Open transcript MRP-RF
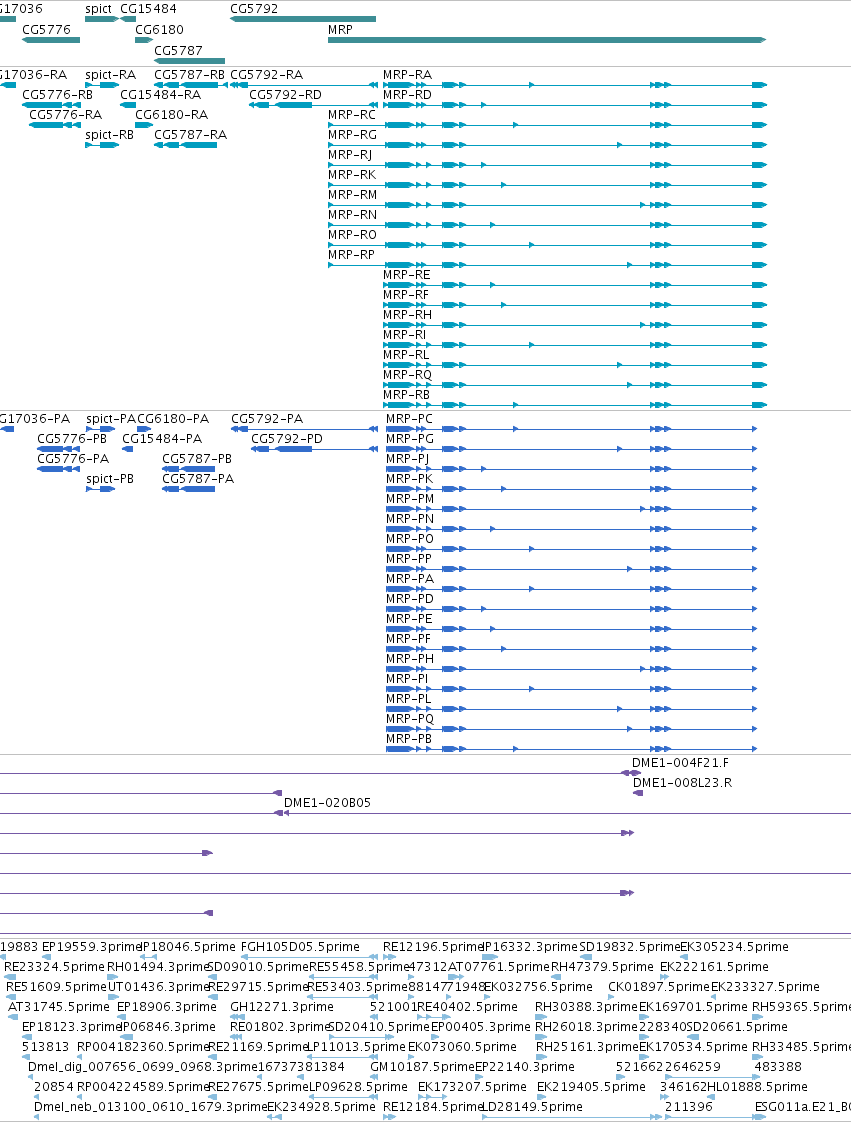 pyautogui.click(x=406, y=295)
